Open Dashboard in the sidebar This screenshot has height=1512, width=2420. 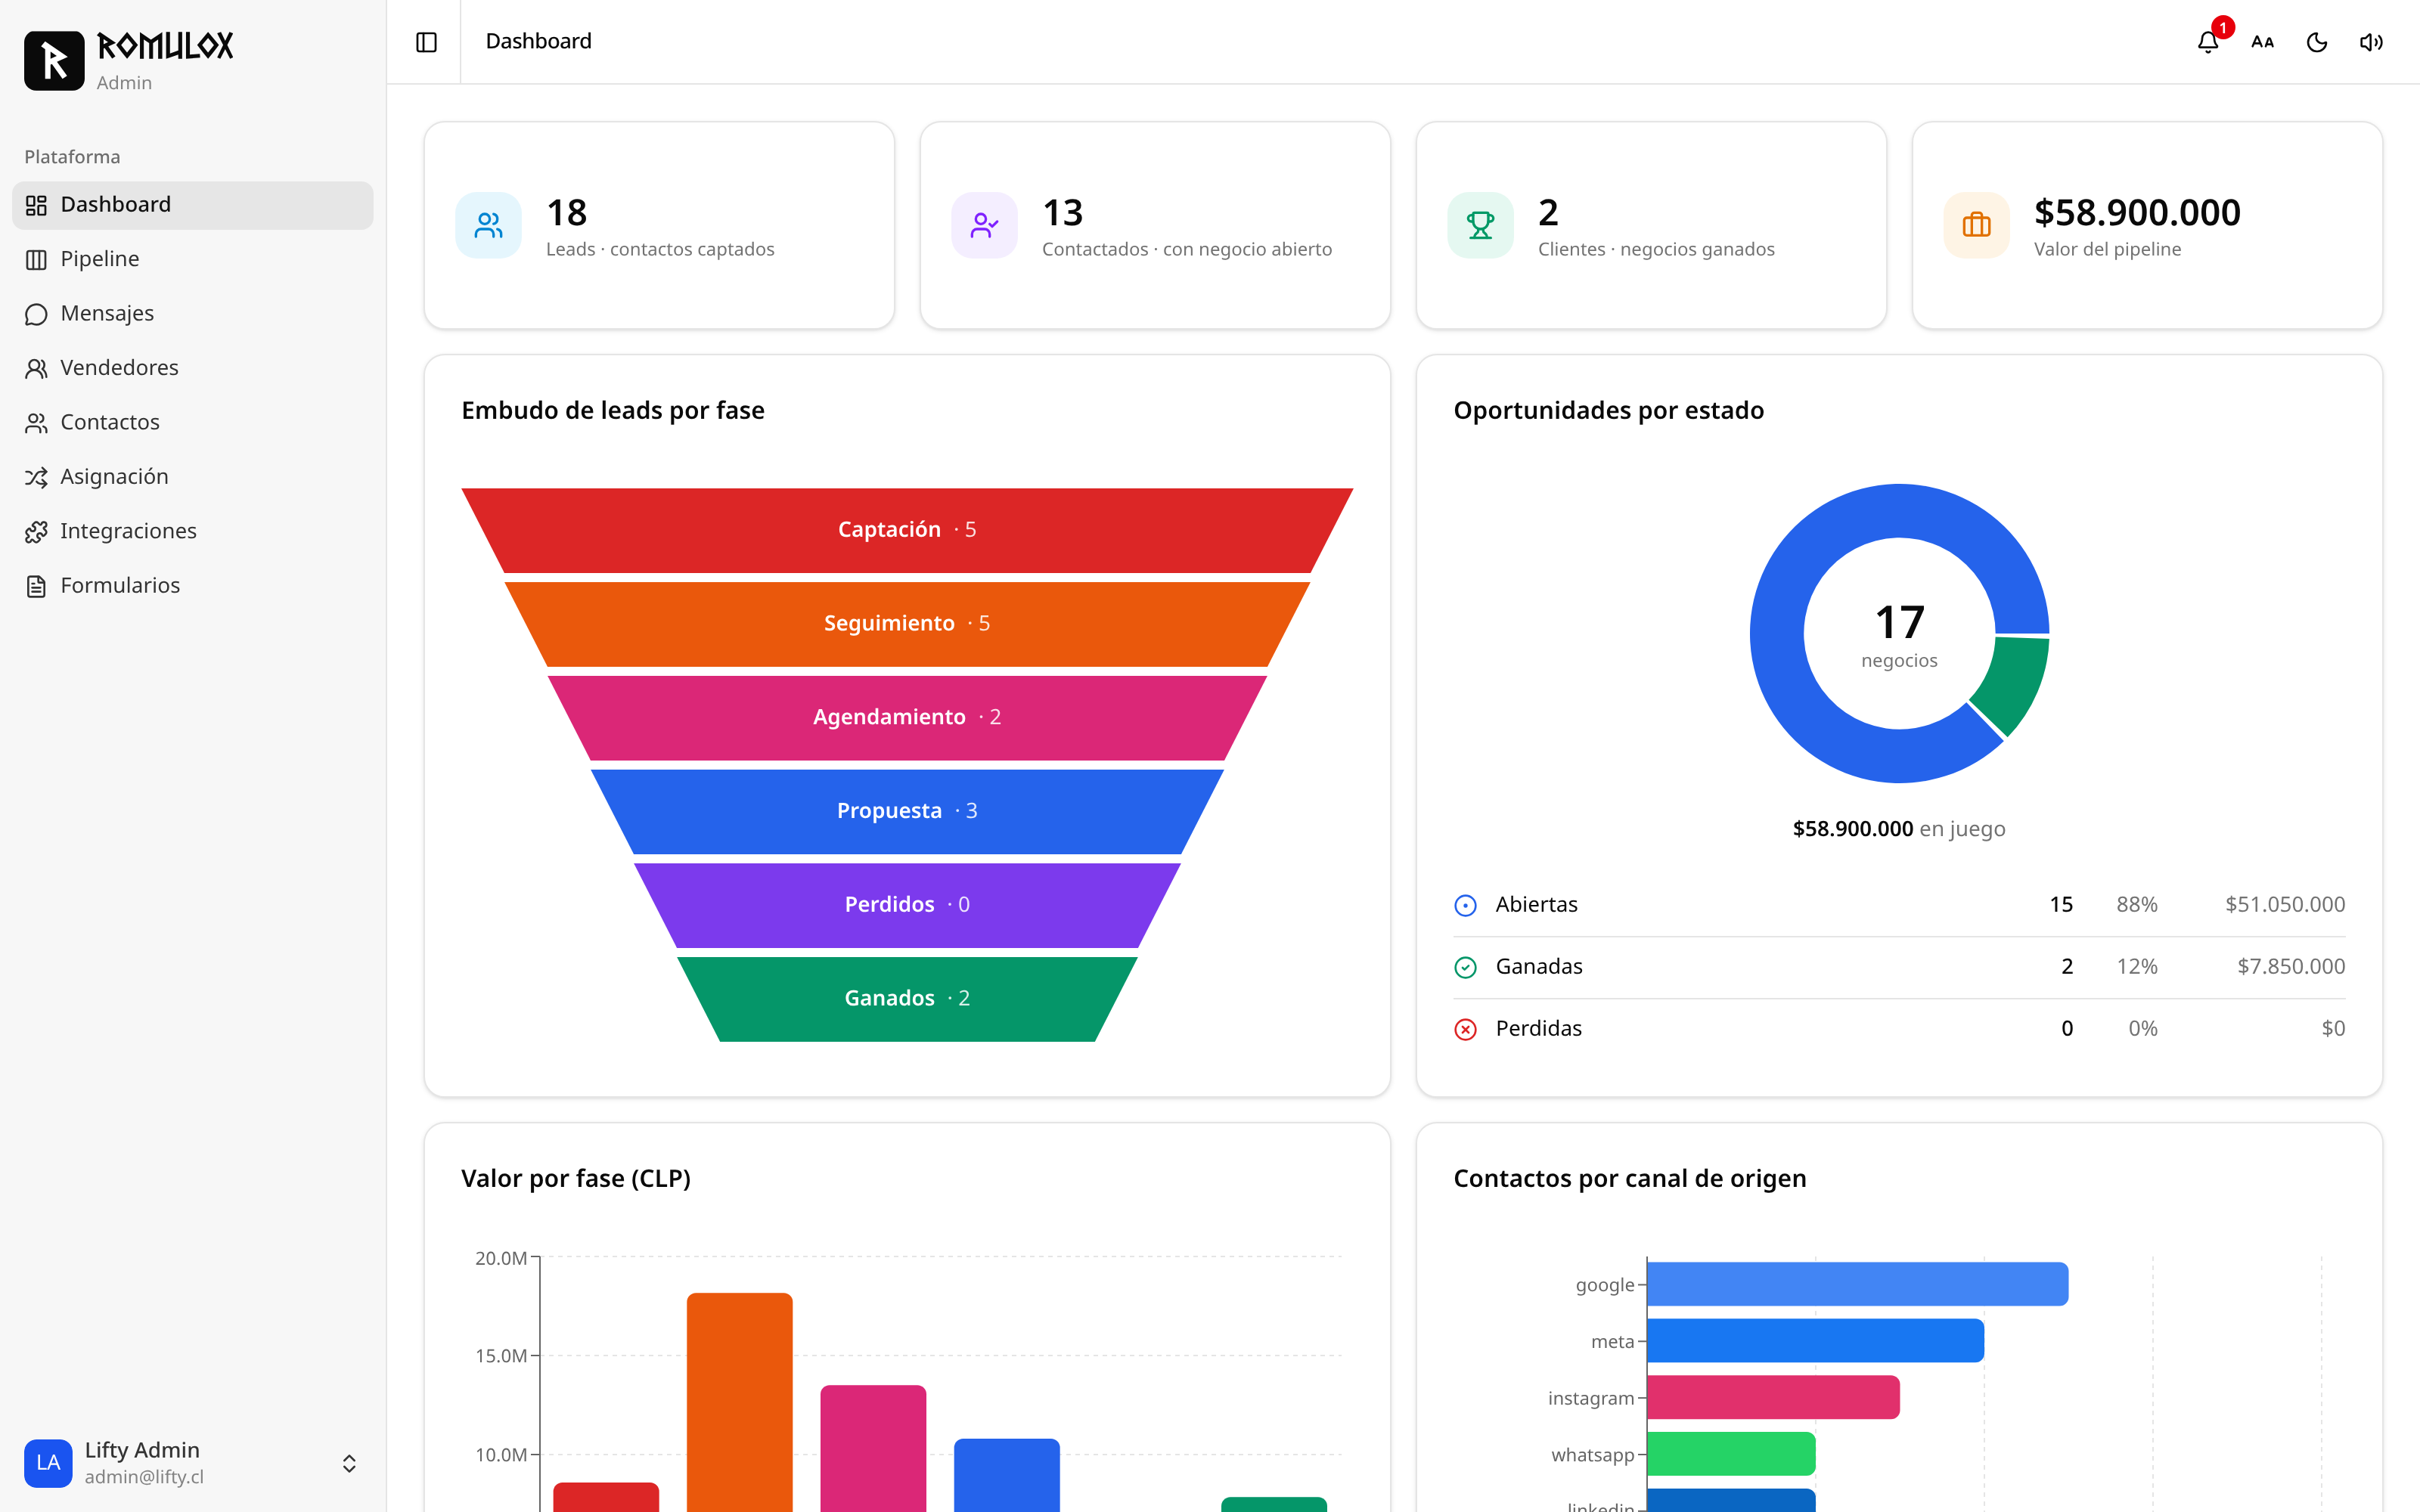192,205
